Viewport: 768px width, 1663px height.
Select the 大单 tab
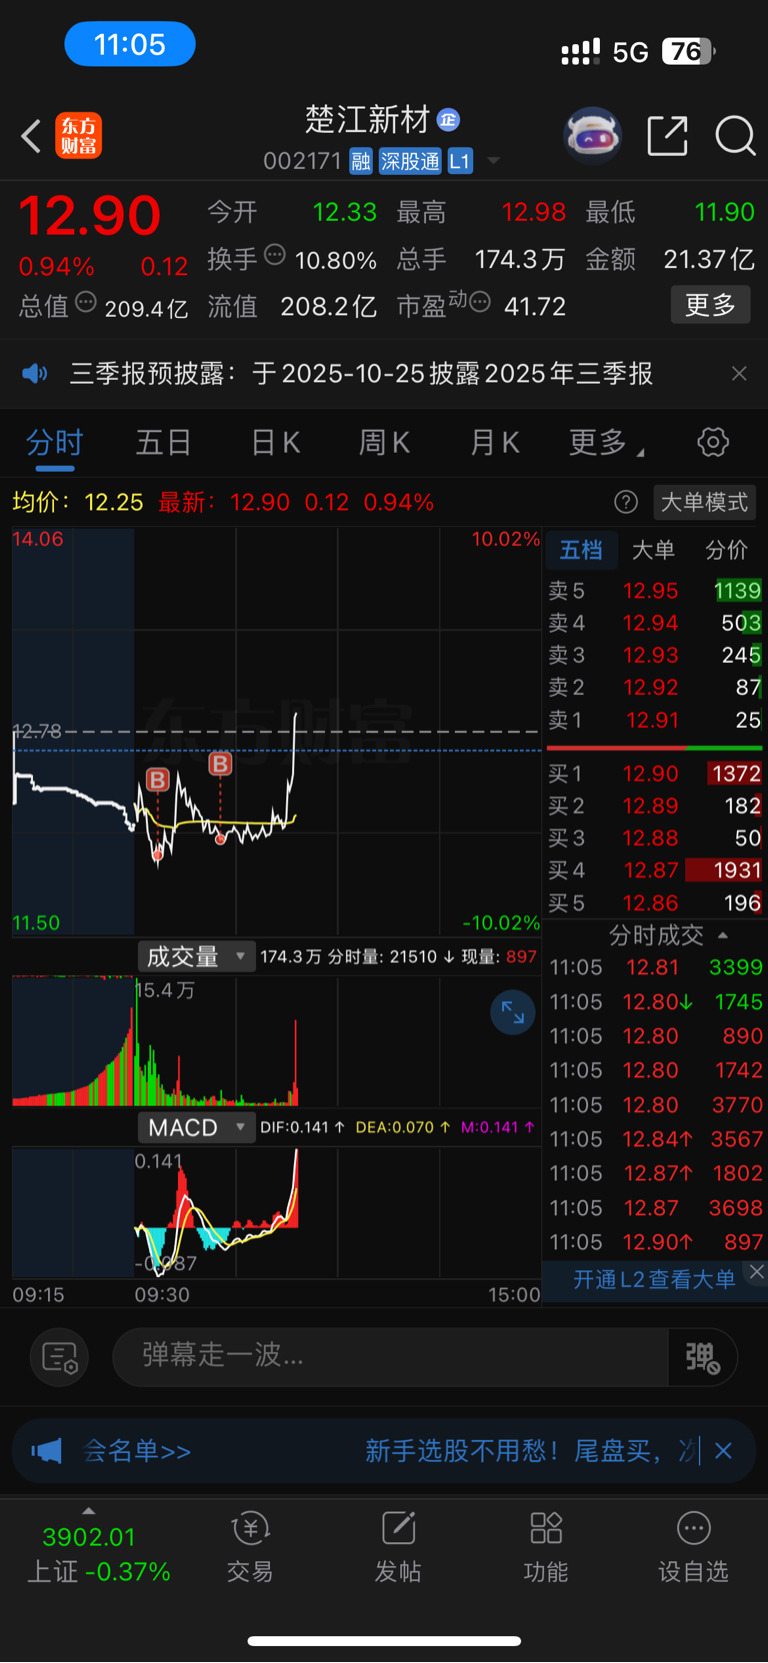(654, 550)
